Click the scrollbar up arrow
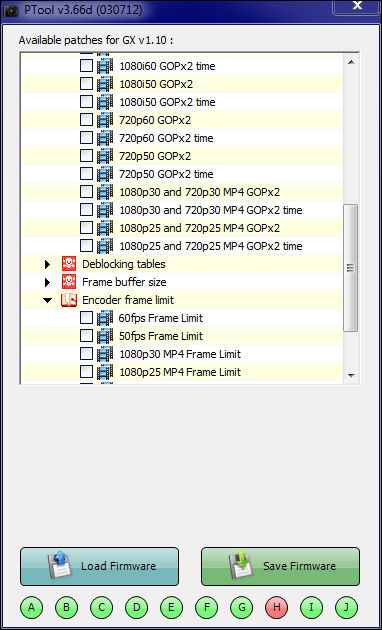The height and width of the screenshot is (630, 382). [351, 62]
